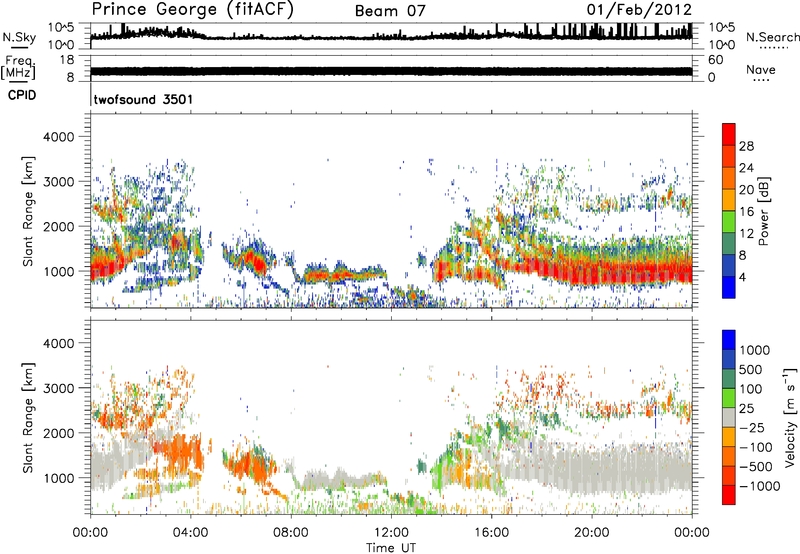Pick the blue top segment of the Velocity colorbar
Viewport: 800px width, 554px height.
tap(729, 340)
